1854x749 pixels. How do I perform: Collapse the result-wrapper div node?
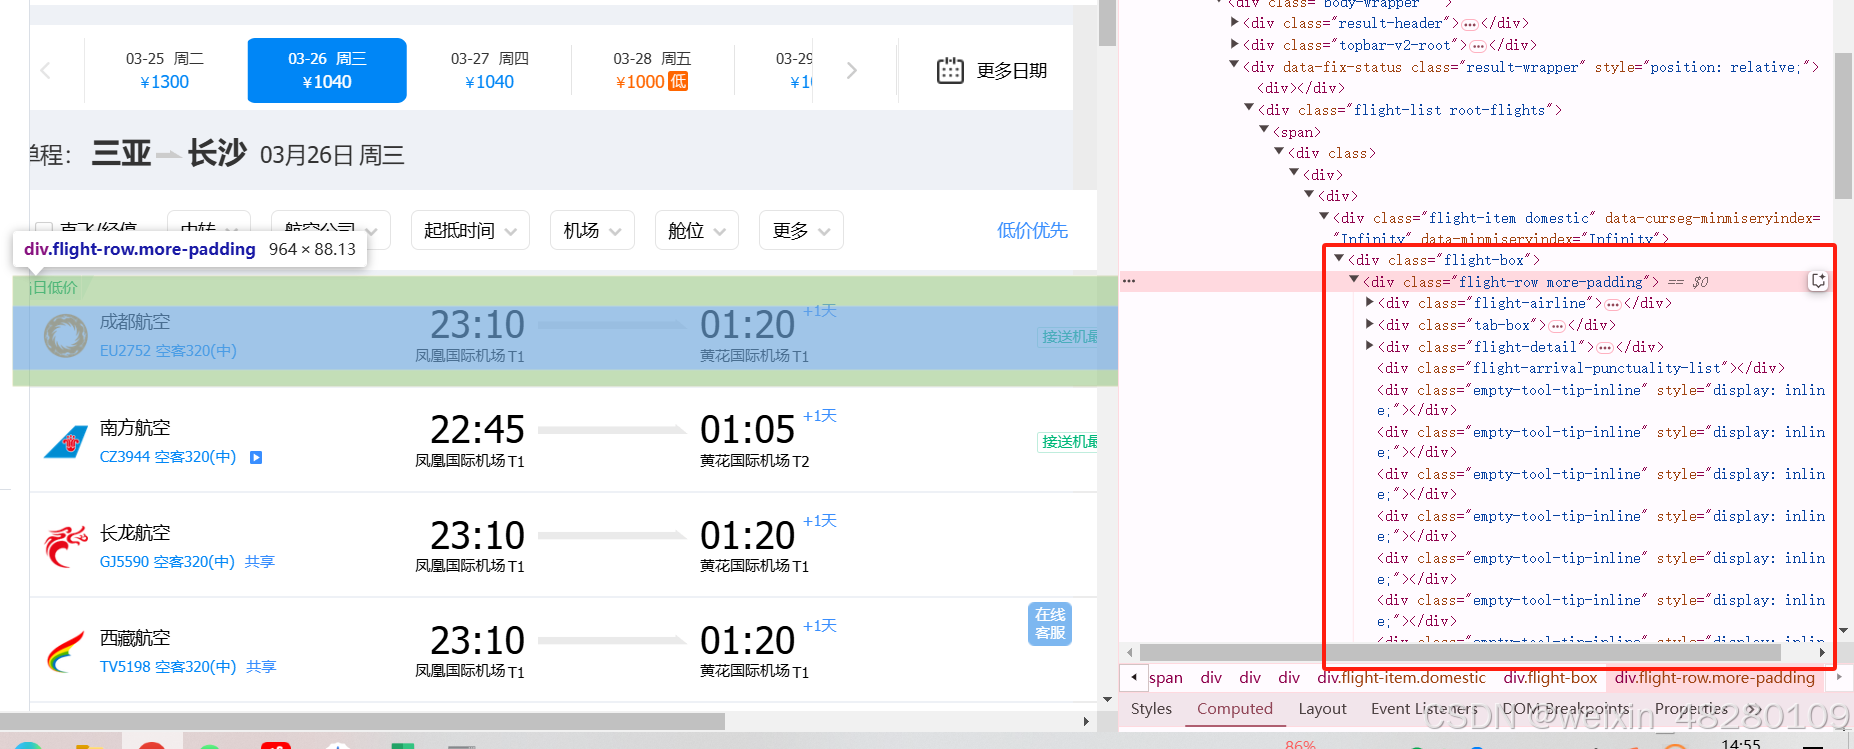coord(1235,66)
